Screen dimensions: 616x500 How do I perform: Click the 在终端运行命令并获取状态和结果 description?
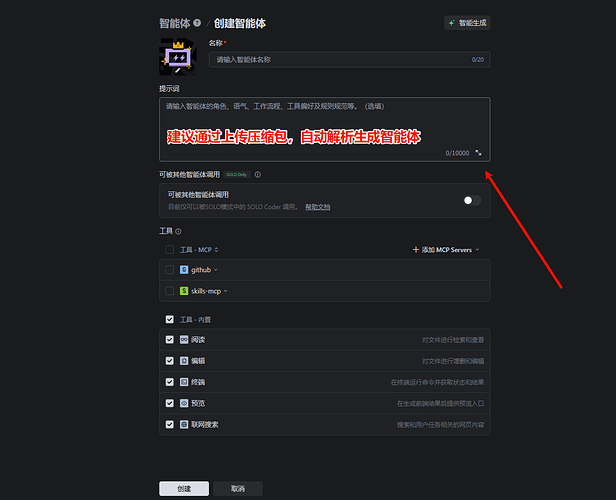[437, 382]
